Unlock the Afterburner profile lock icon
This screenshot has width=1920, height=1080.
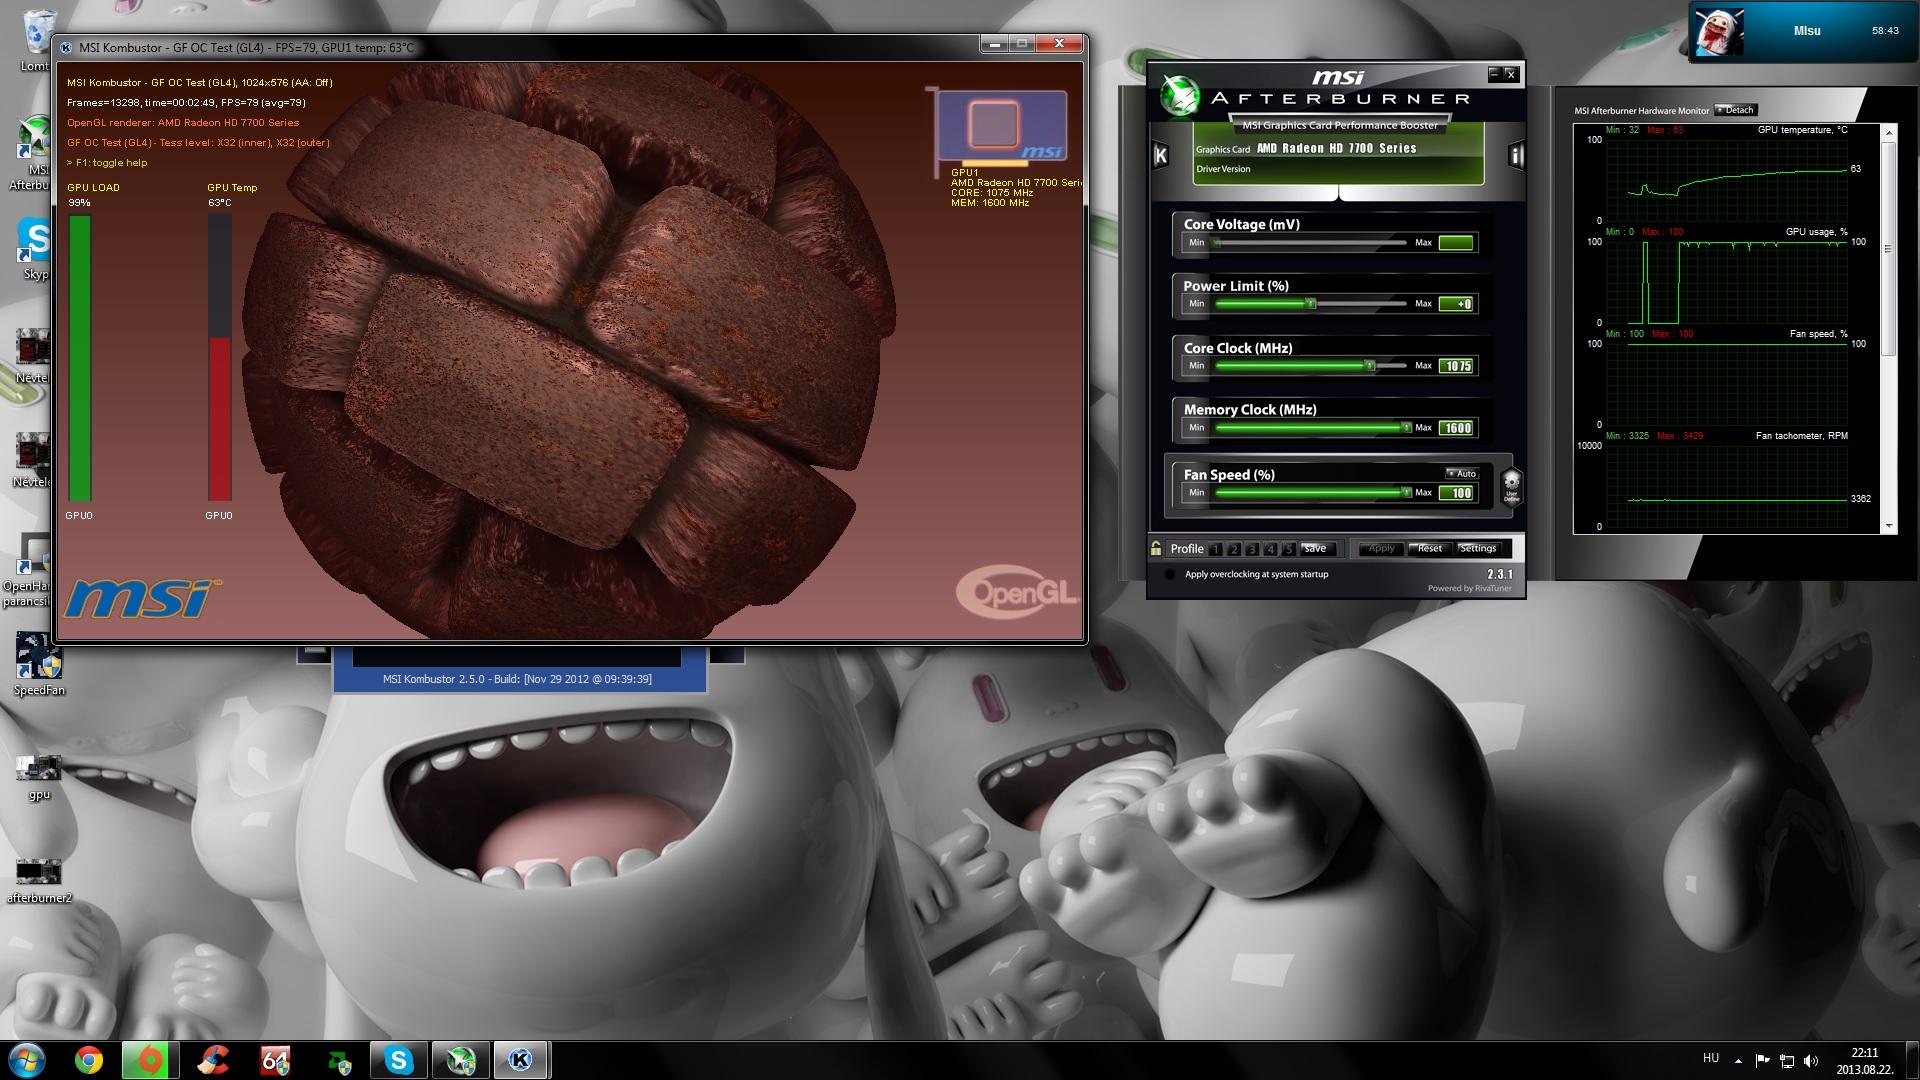[x=1156, y=548]
